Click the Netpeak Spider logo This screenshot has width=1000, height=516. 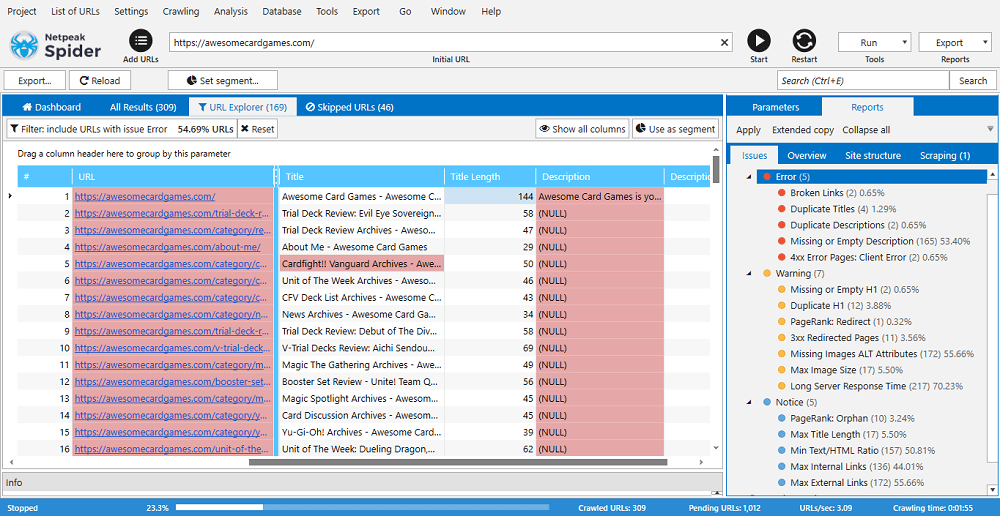tap(55, 45)
